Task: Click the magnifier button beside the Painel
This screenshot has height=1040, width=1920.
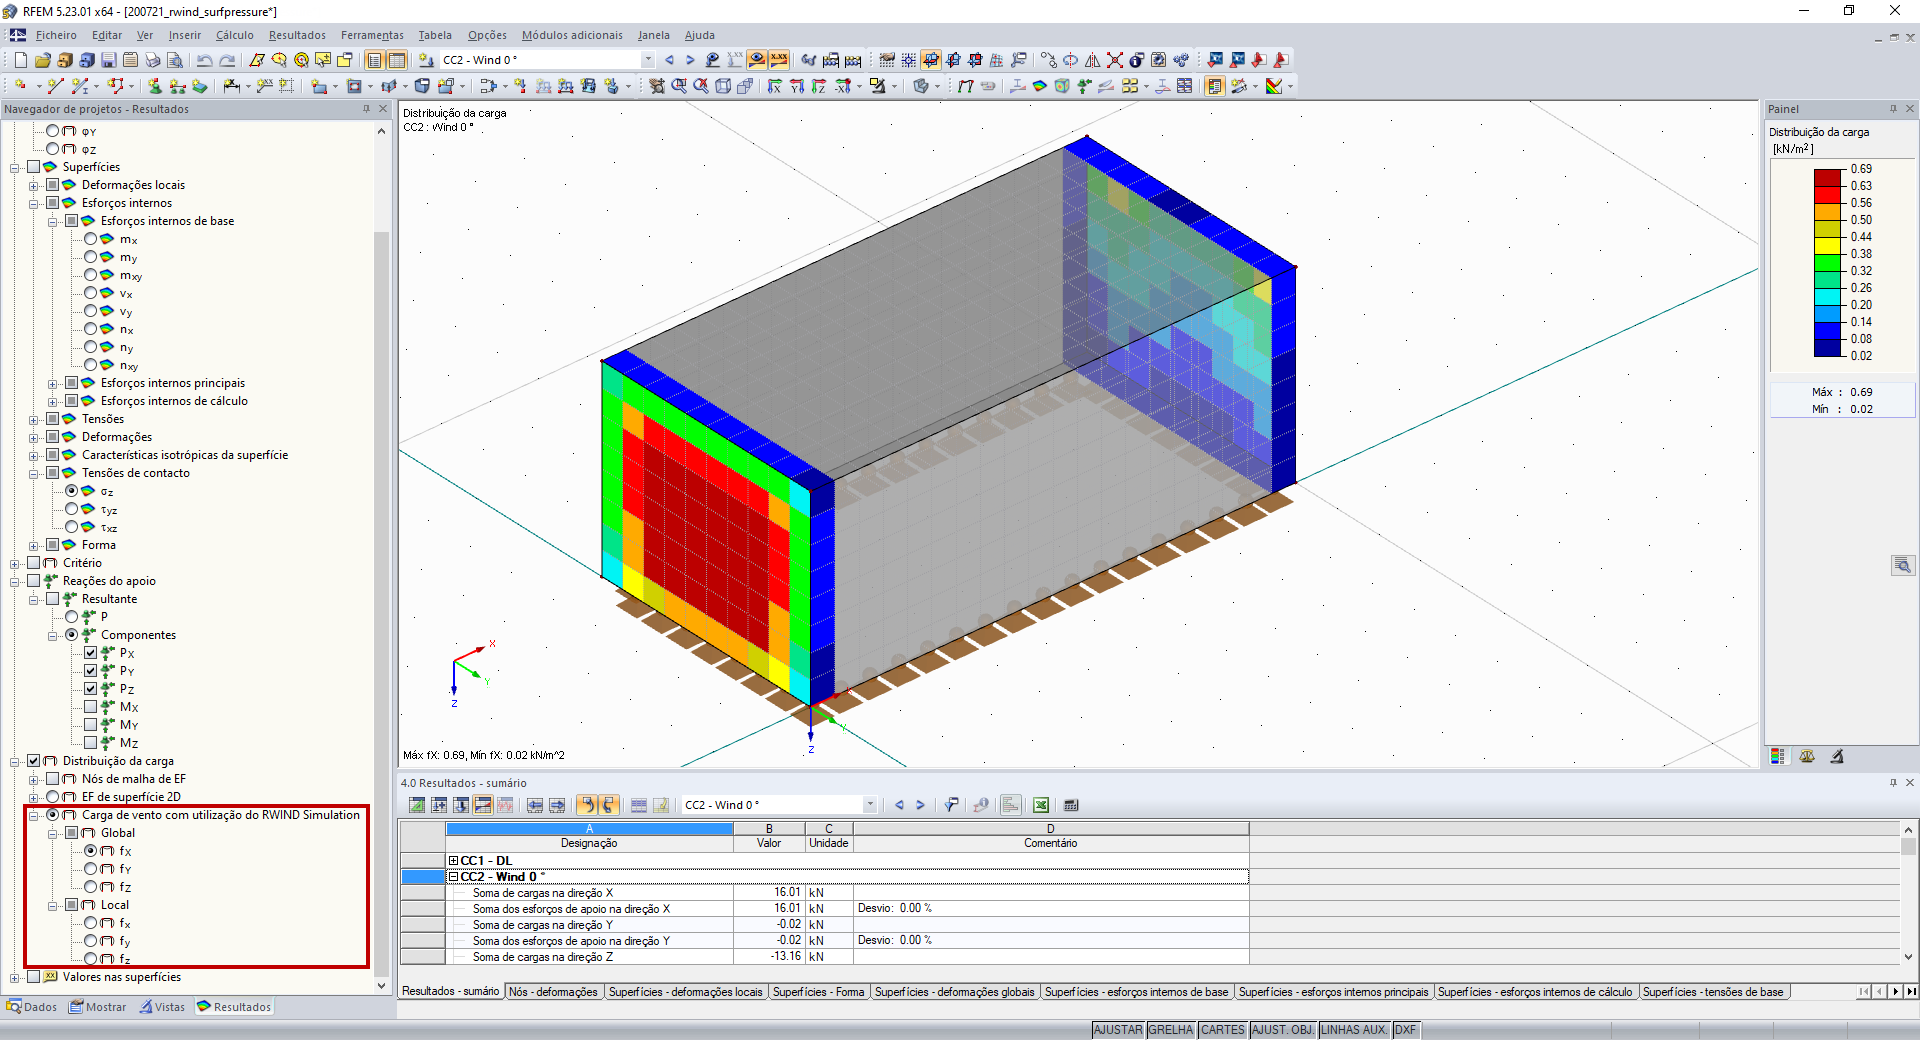Action: click(x=1903, y=566)
